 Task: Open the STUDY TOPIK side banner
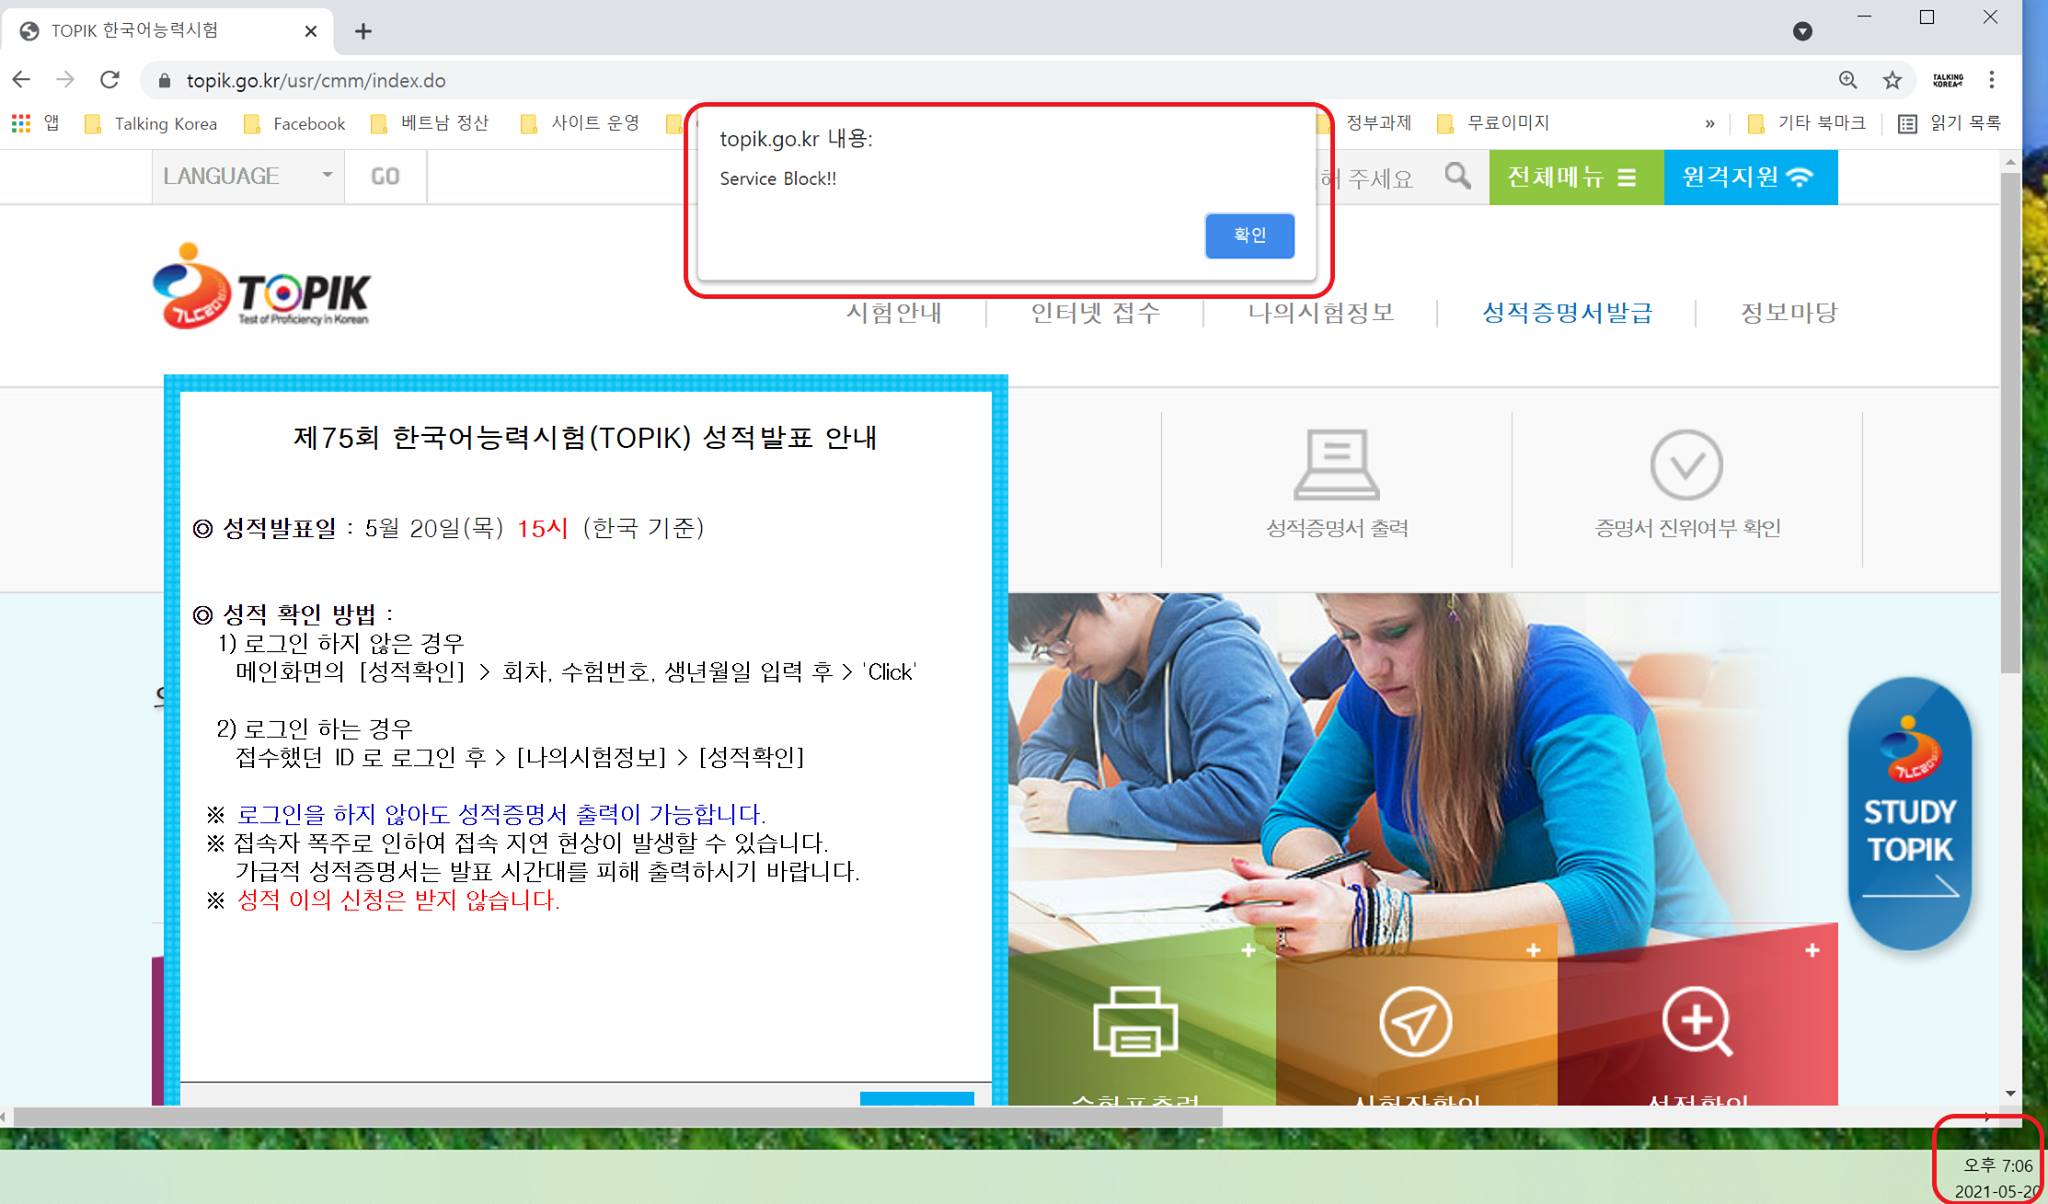(x=1910, y=813)
